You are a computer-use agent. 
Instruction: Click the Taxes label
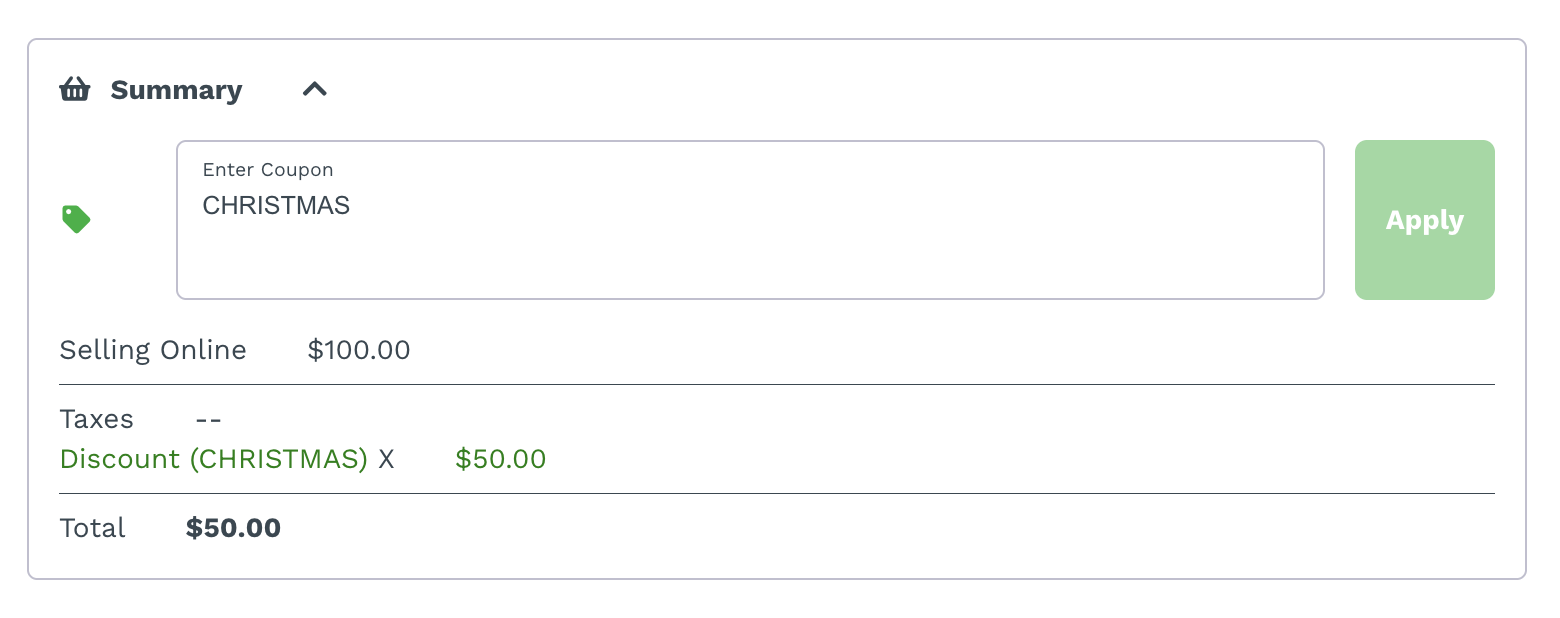97,418
